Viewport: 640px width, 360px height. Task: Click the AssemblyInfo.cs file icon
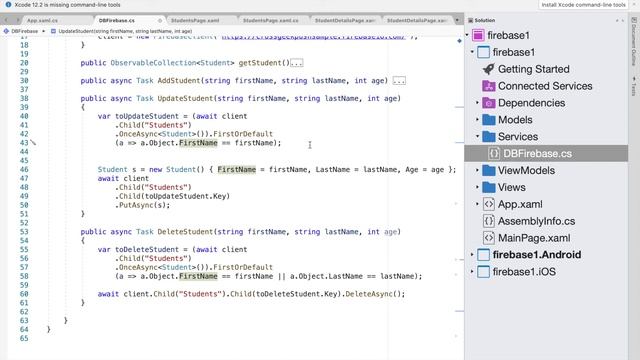489,221
